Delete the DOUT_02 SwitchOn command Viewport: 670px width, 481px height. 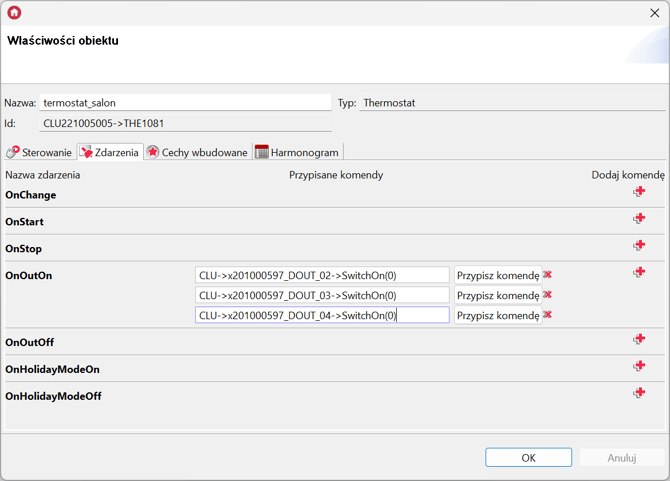pyautogui.click(x=548, y=275)
